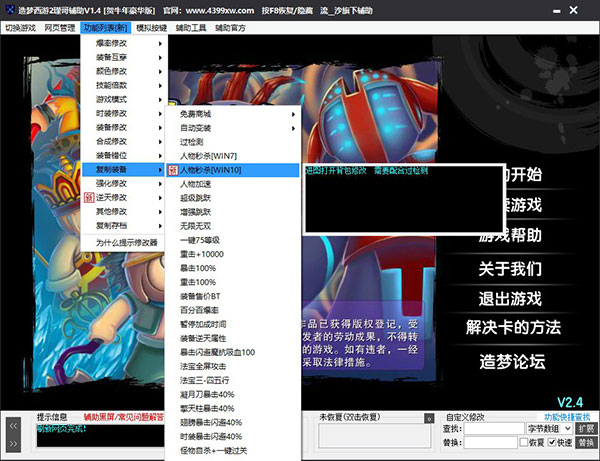Choose 法宝全屏攻击 in the submenu

[x=233, y=367]
